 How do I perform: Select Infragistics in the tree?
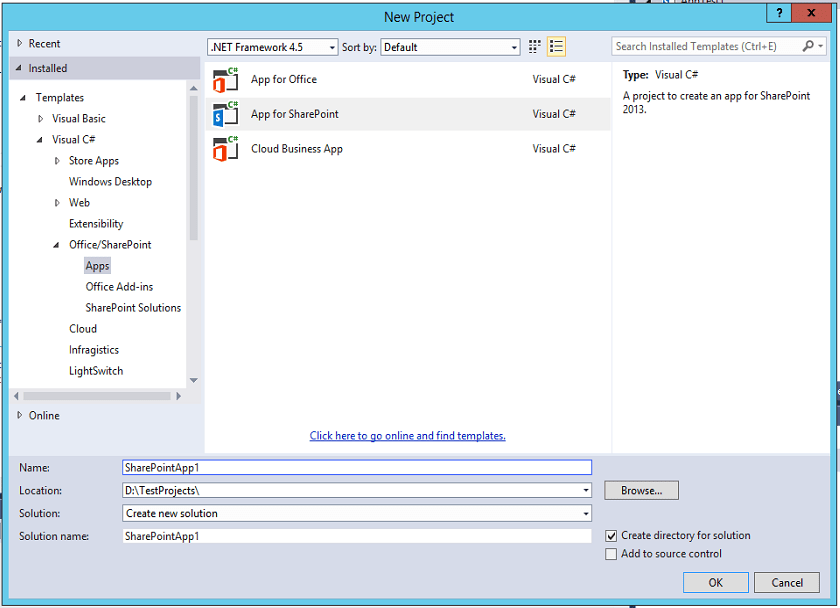pos(94,350)
